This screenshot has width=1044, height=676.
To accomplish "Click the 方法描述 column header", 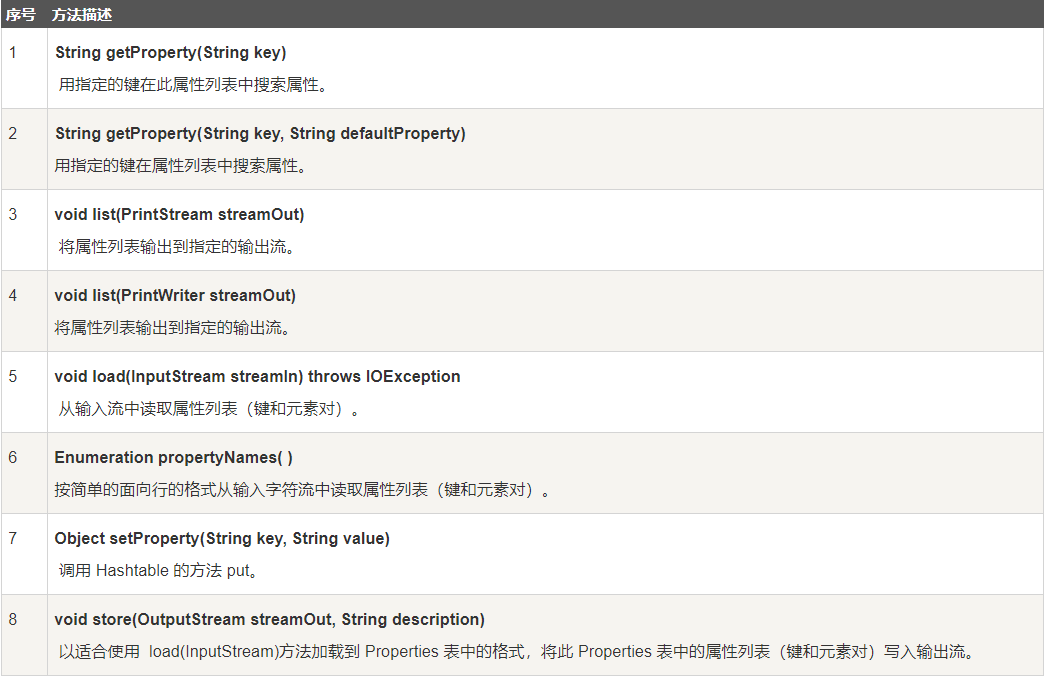I will [82, 15].
